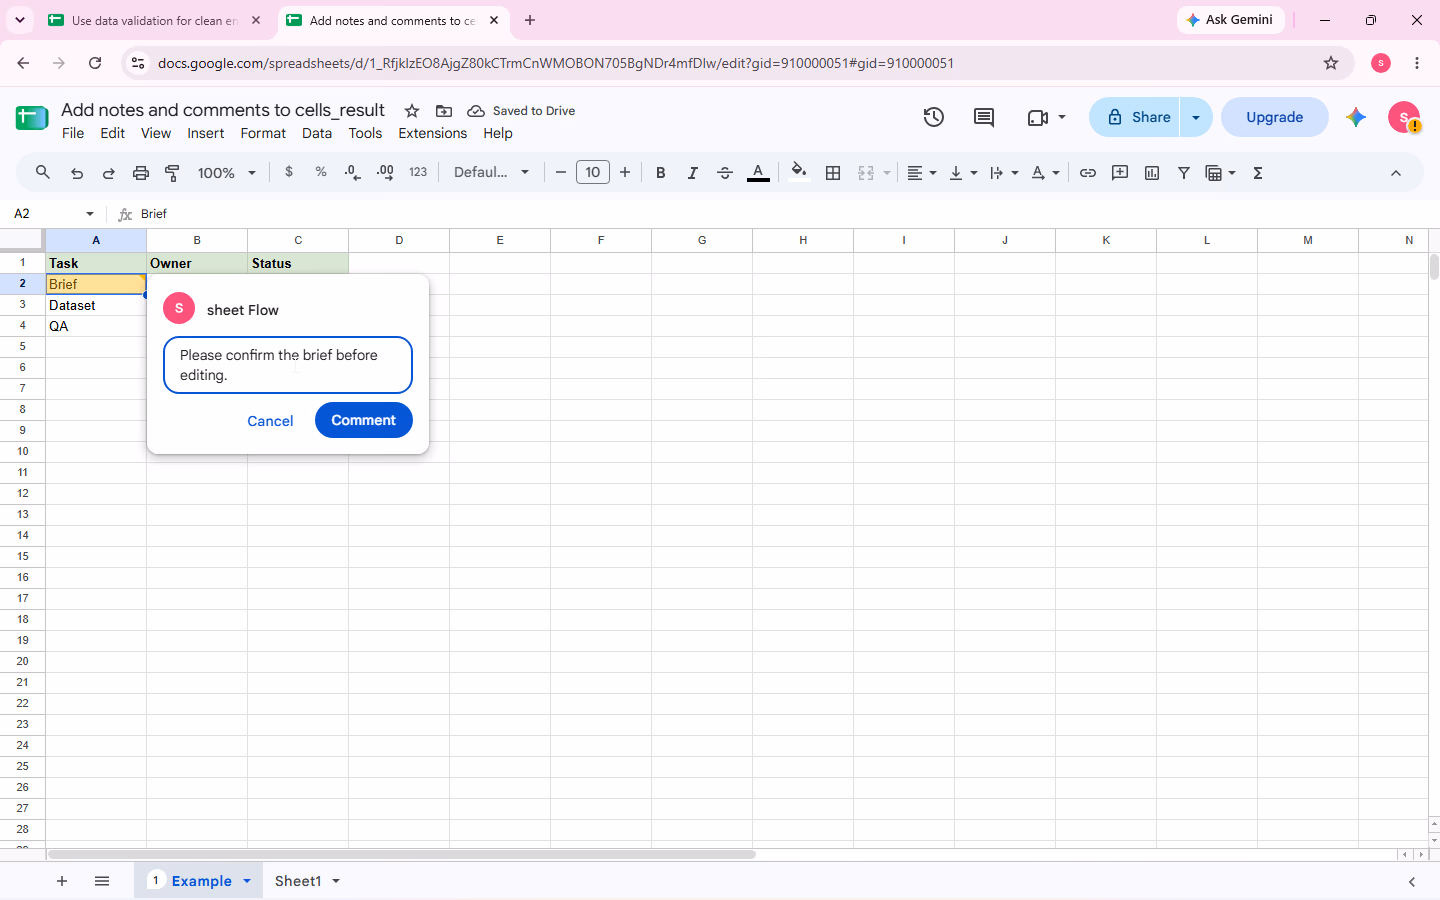Click the font size field
The width and height of the screenshot is (1440, 900).
[x=593, y=172]
